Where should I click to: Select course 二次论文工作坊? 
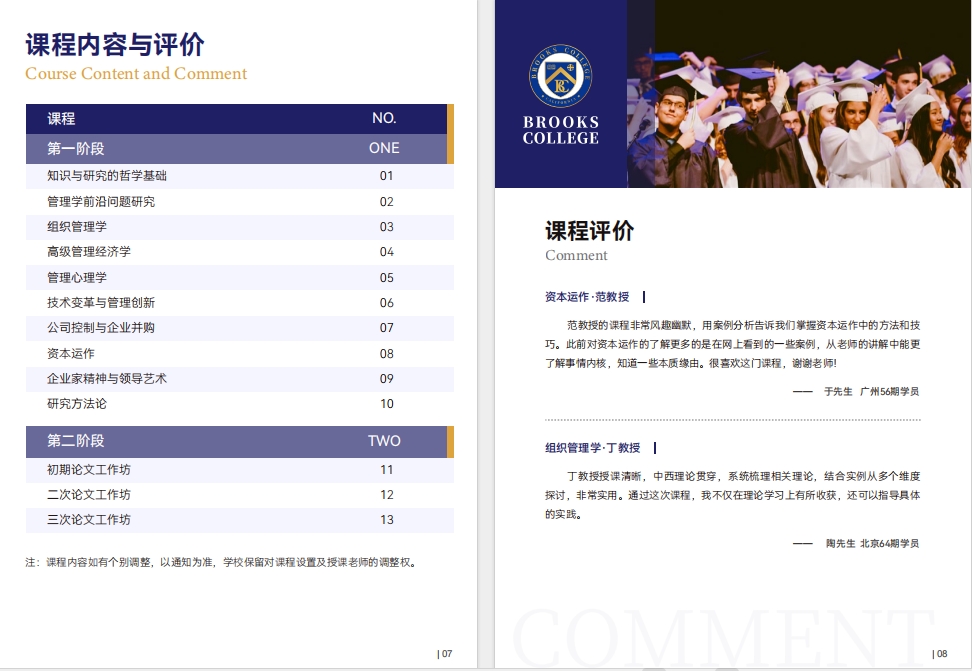pyautogui.click(x=89, y=495)
